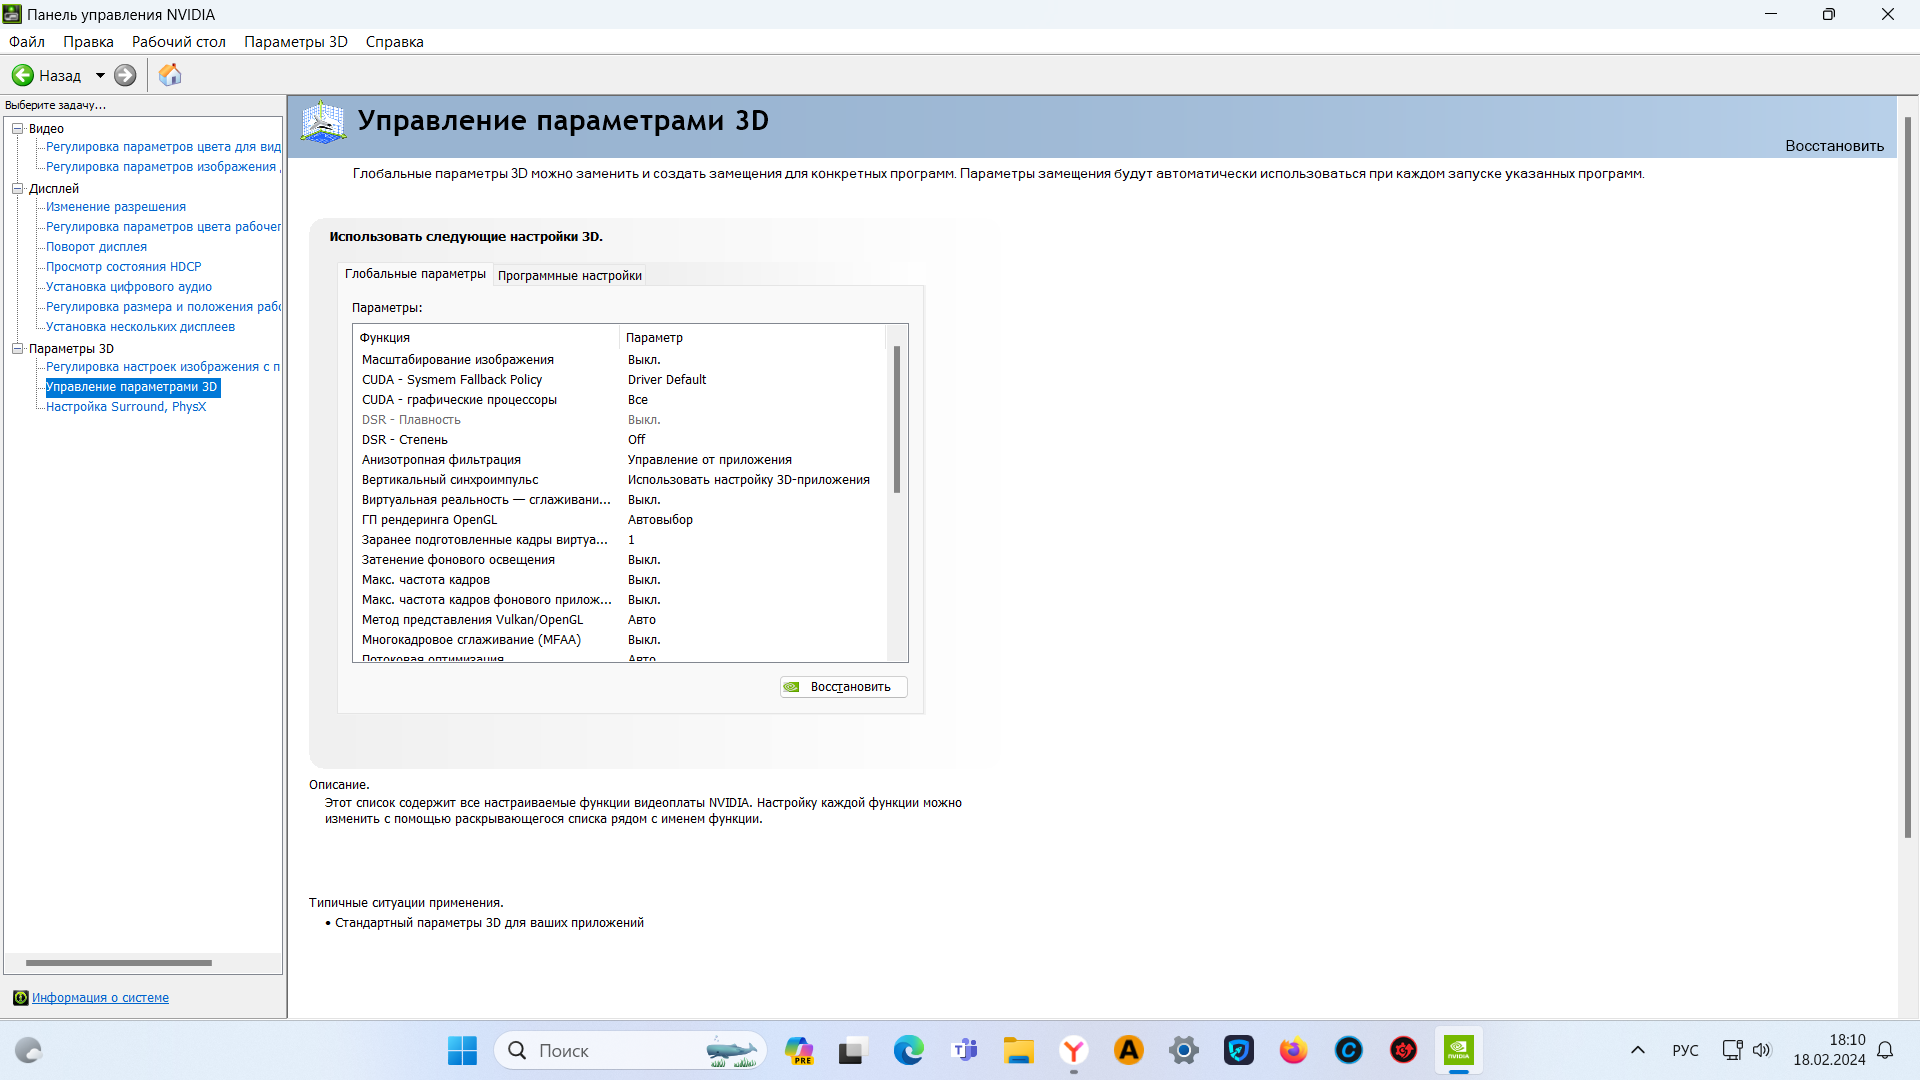Open the Settings gear in the taskbar
Viewport: 1920px width, 1080px height.
click(1183, 1050)
